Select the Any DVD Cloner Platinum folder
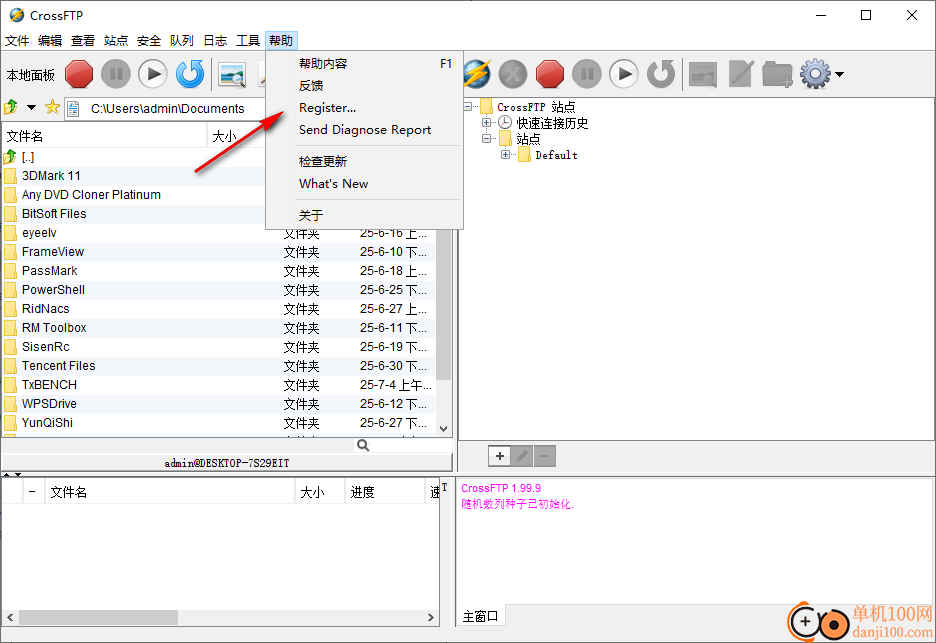The height and width of the screenshot is (643, 936). [134, 195]
